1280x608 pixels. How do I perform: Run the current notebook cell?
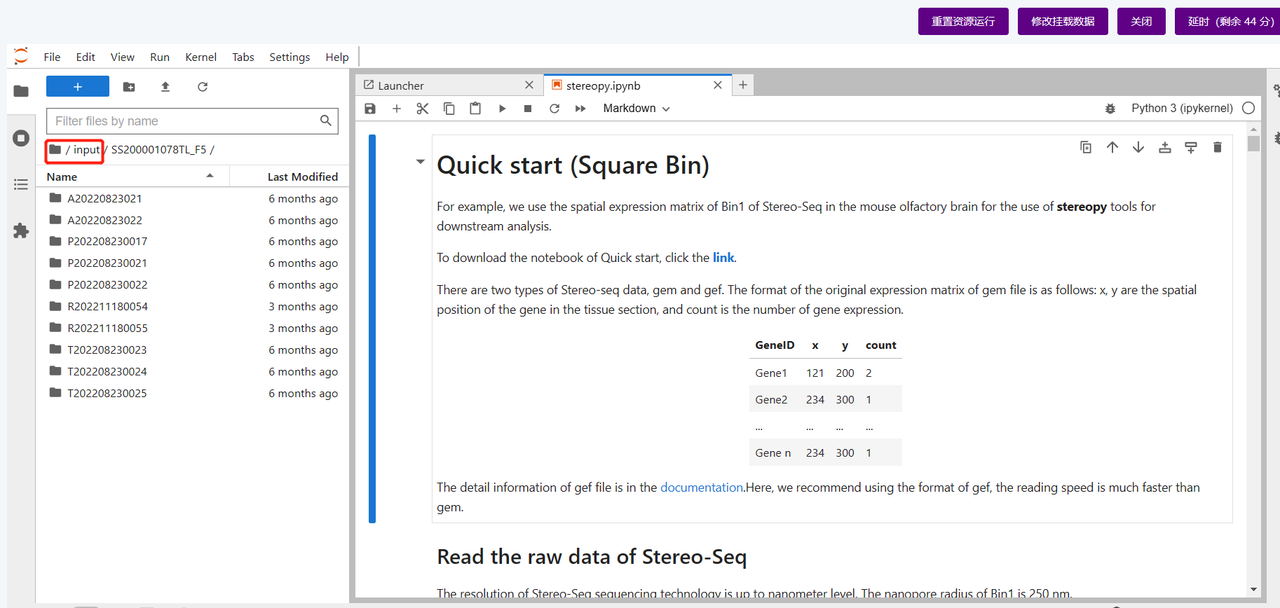[502, 108]
